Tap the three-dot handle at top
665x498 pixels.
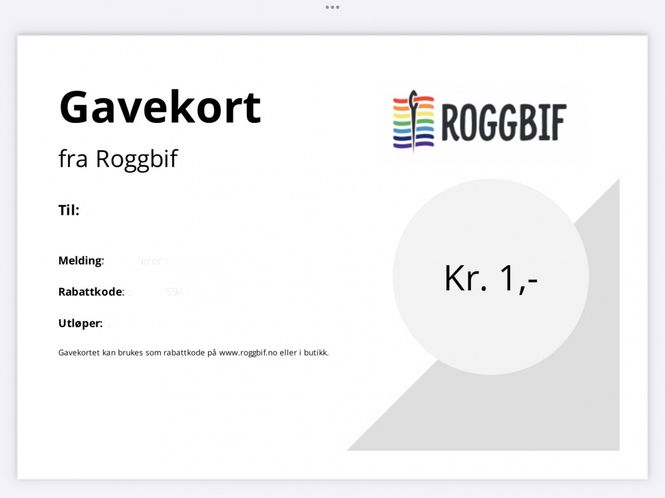coord(332,7)
